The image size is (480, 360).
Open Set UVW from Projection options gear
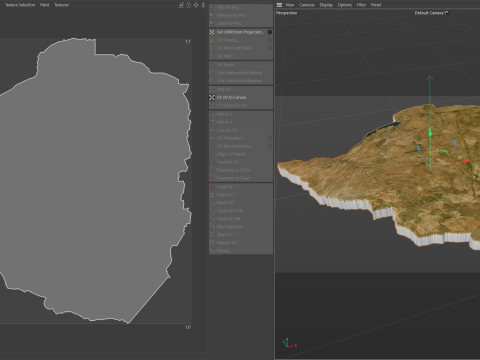270,32
